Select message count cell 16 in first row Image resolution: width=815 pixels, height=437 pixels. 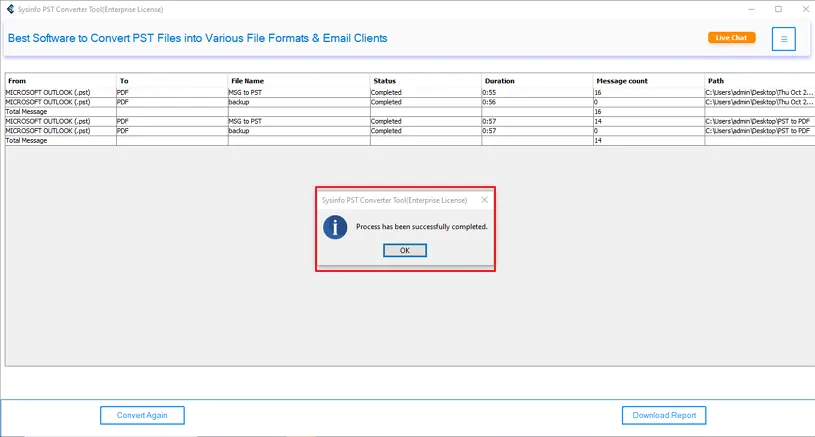click(x=649, y=92)
